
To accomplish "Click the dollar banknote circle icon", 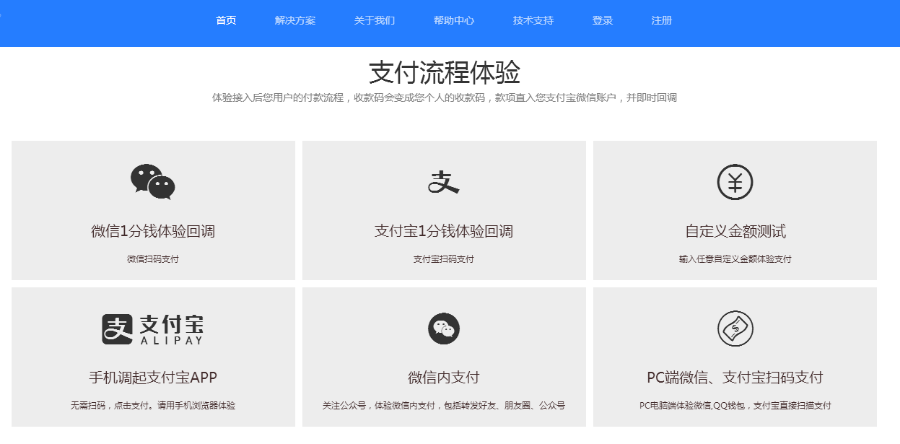I will (735, 329).
